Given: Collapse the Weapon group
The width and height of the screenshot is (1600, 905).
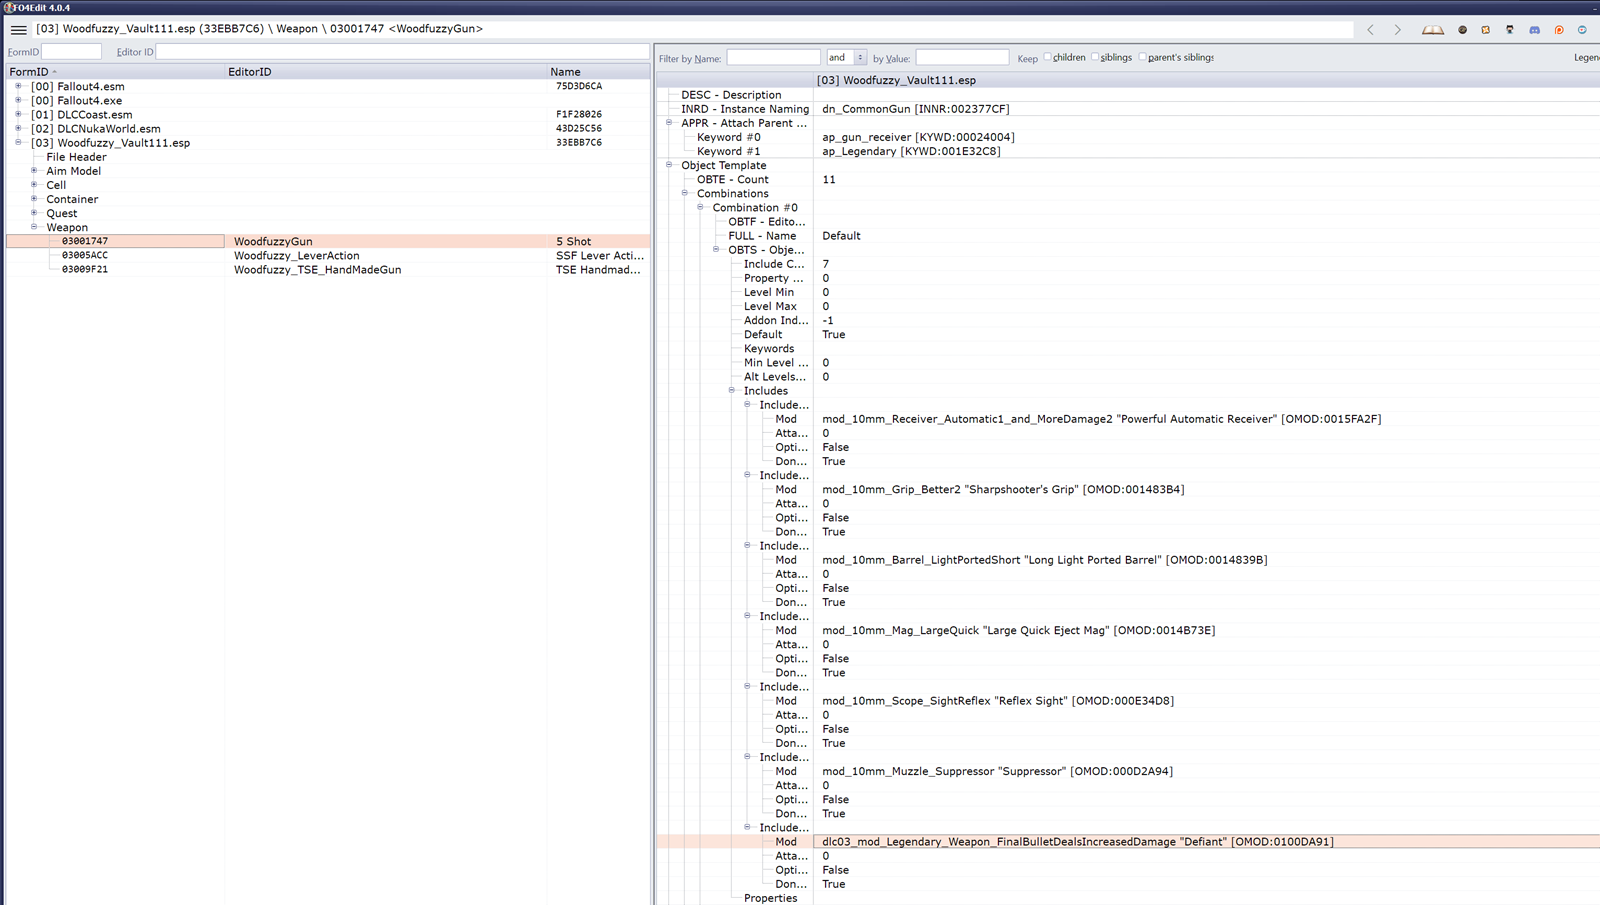Looking at the screenshot, I should 34,226.
